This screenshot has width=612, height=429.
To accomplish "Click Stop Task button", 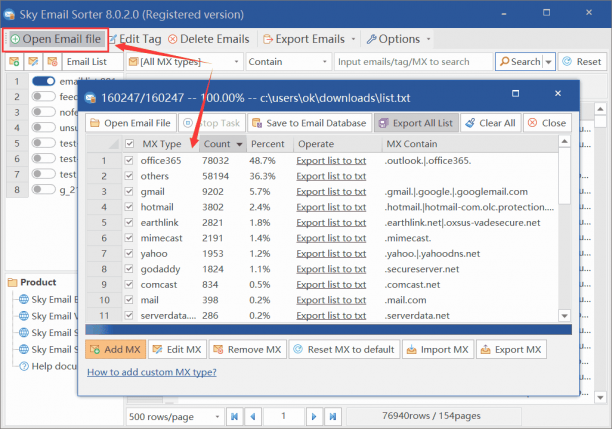I will (x=212, y=123).
